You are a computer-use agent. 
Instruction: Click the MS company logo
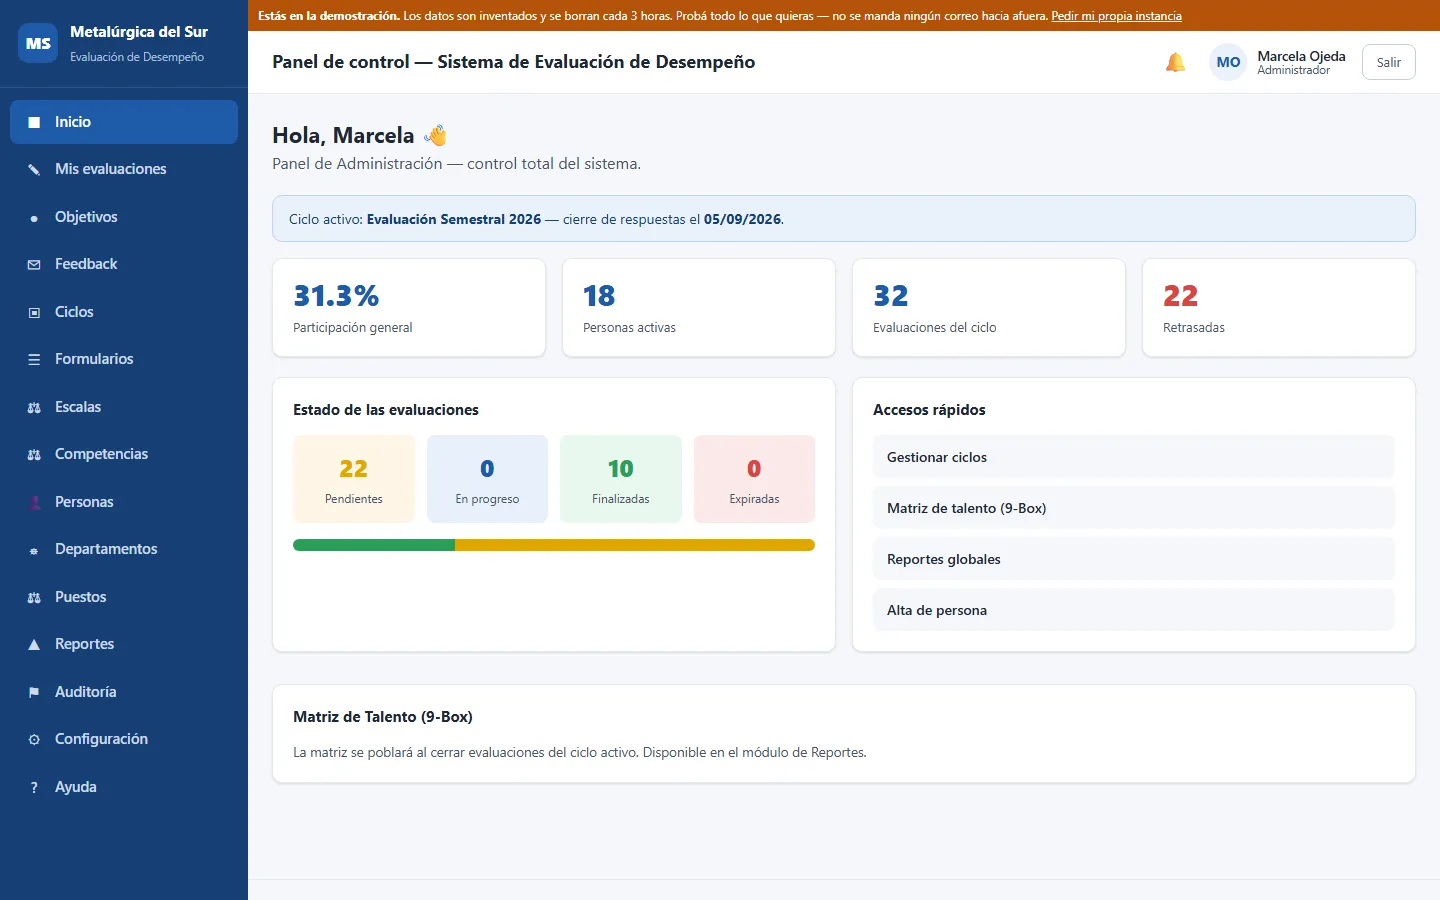pos(38,43)
